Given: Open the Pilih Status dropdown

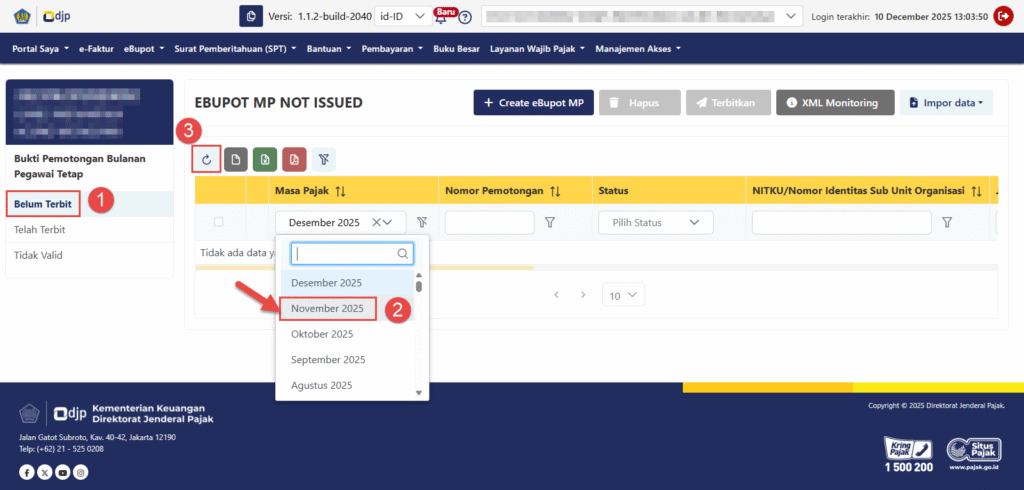Looking at the screenshot, I should point(655,223).
